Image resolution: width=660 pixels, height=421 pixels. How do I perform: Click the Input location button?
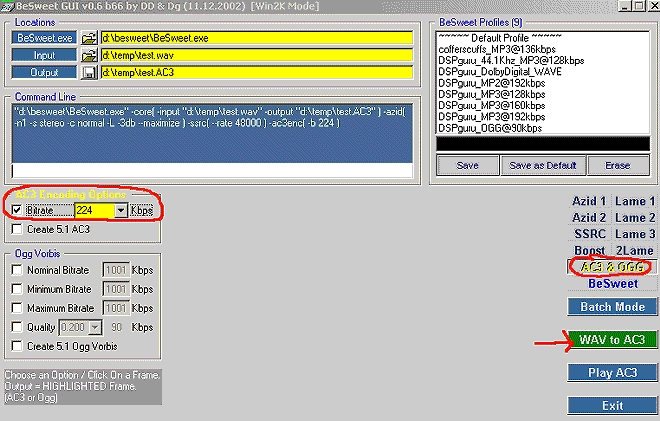(45, 55)
